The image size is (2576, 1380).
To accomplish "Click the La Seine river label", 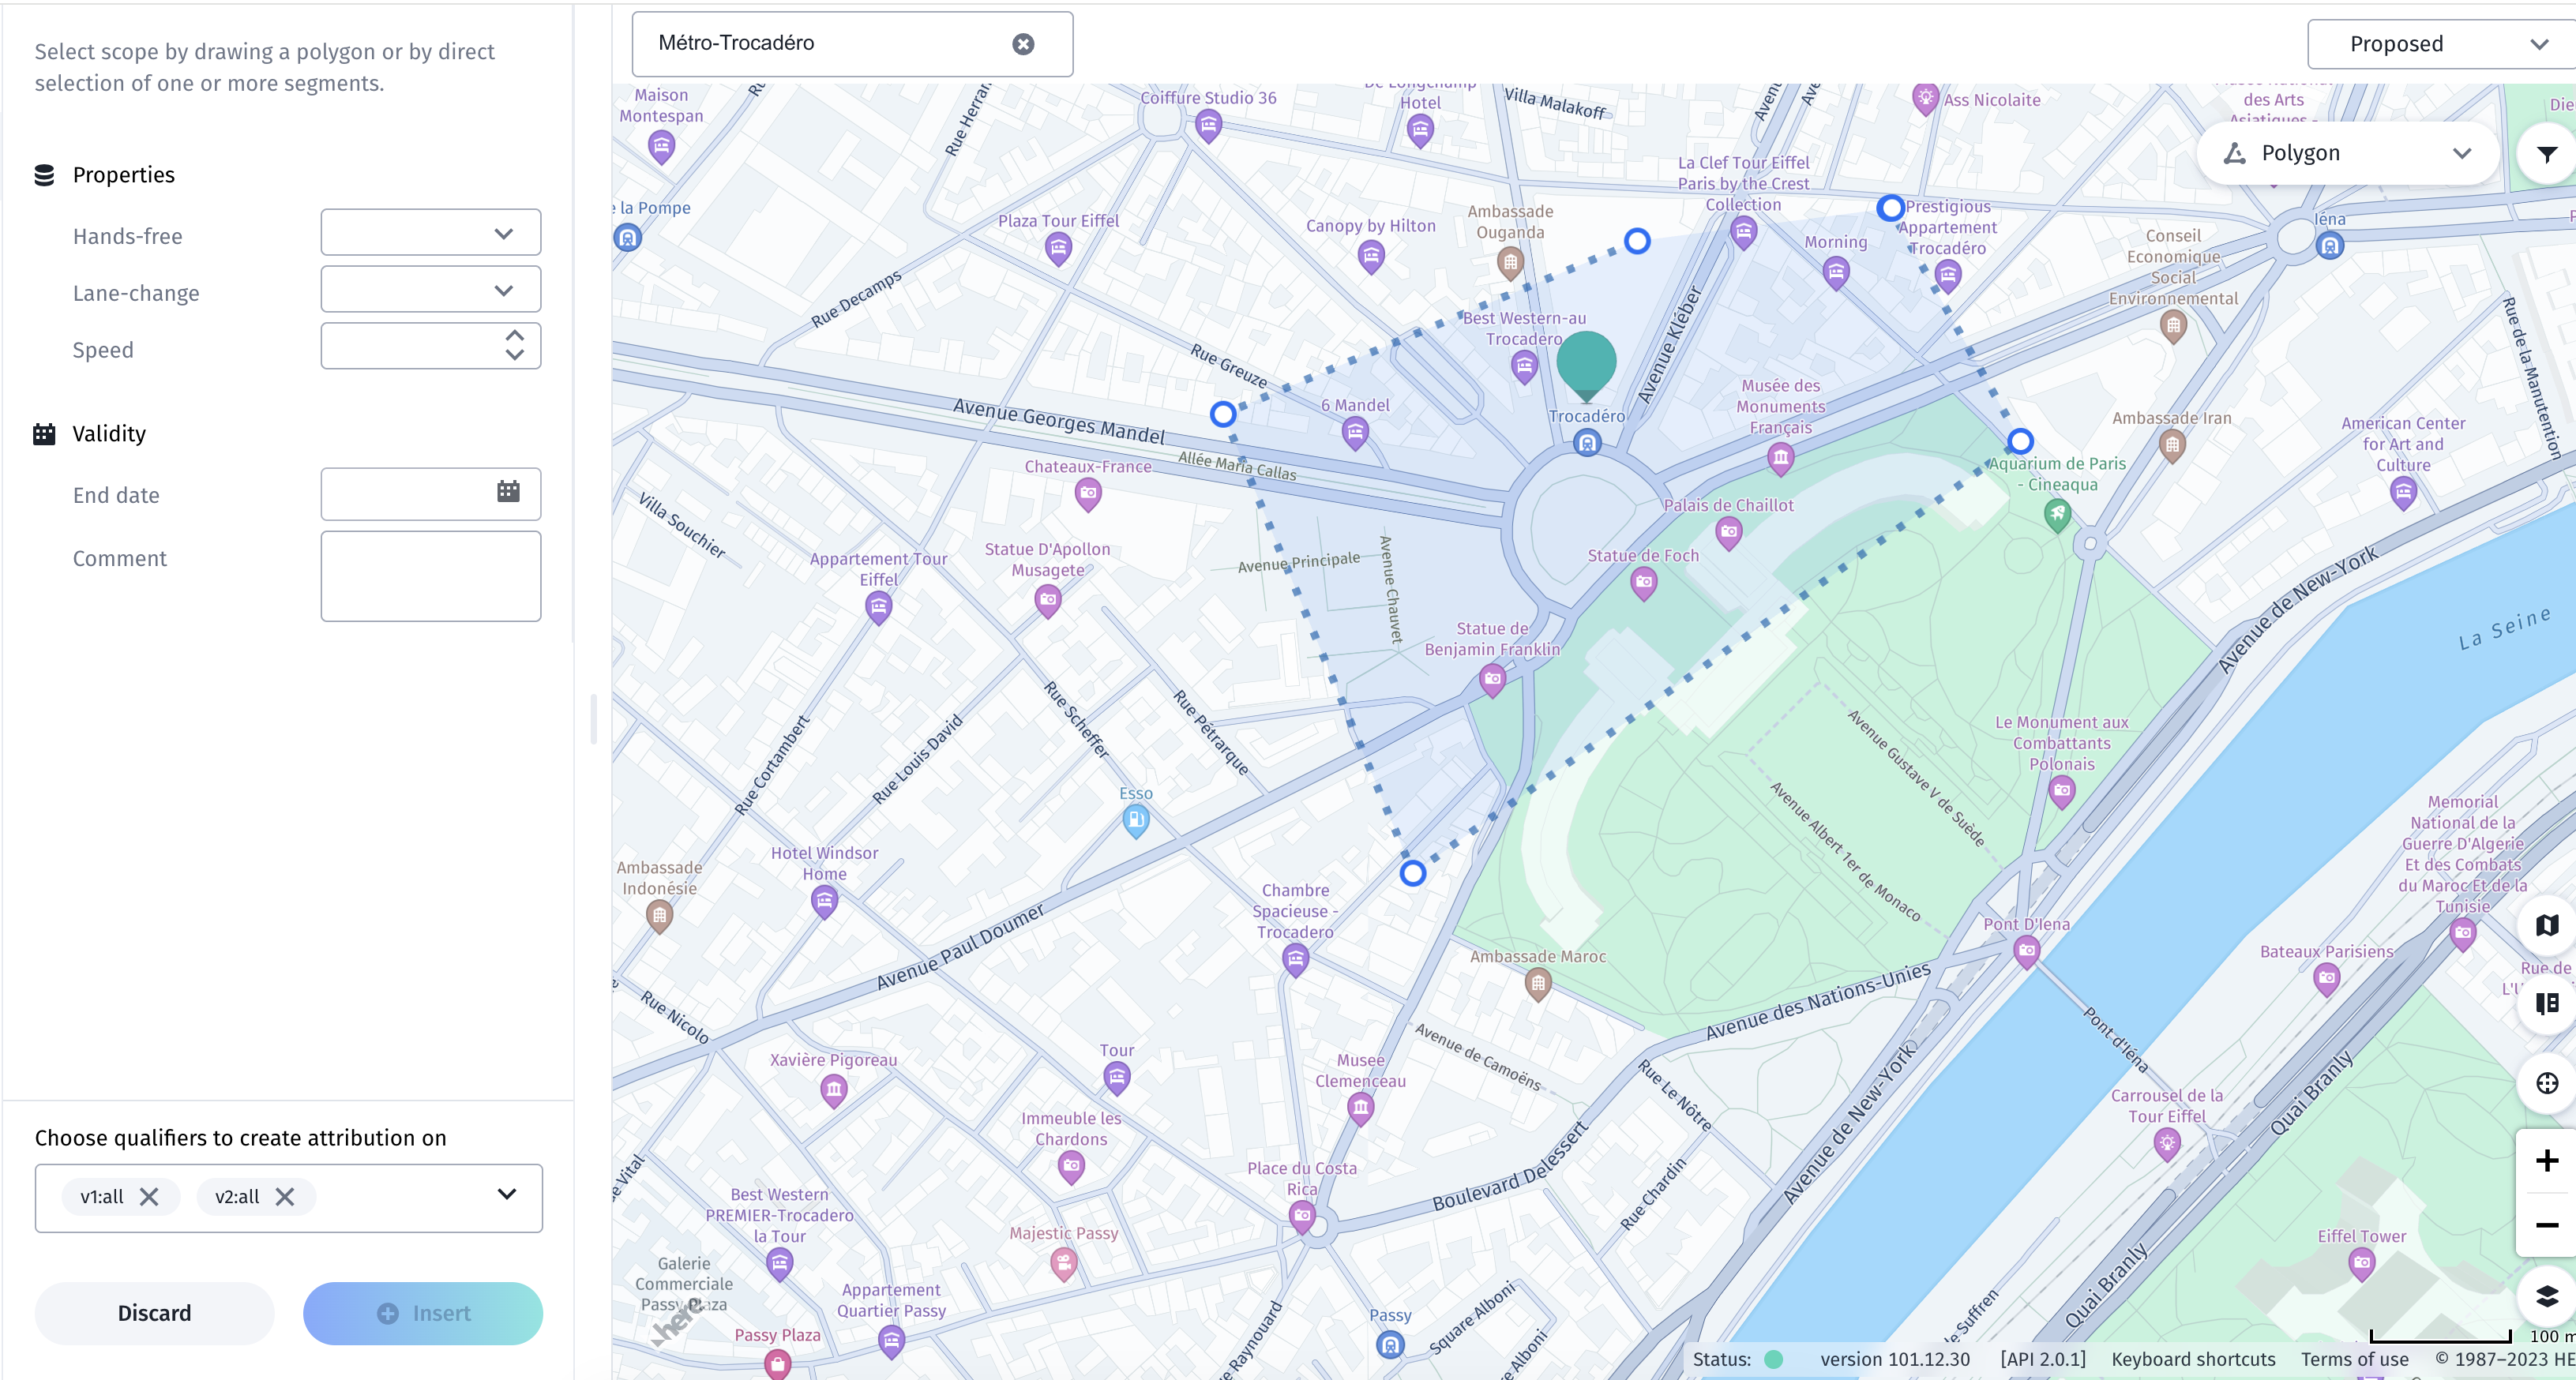I will coord(2504,628).
